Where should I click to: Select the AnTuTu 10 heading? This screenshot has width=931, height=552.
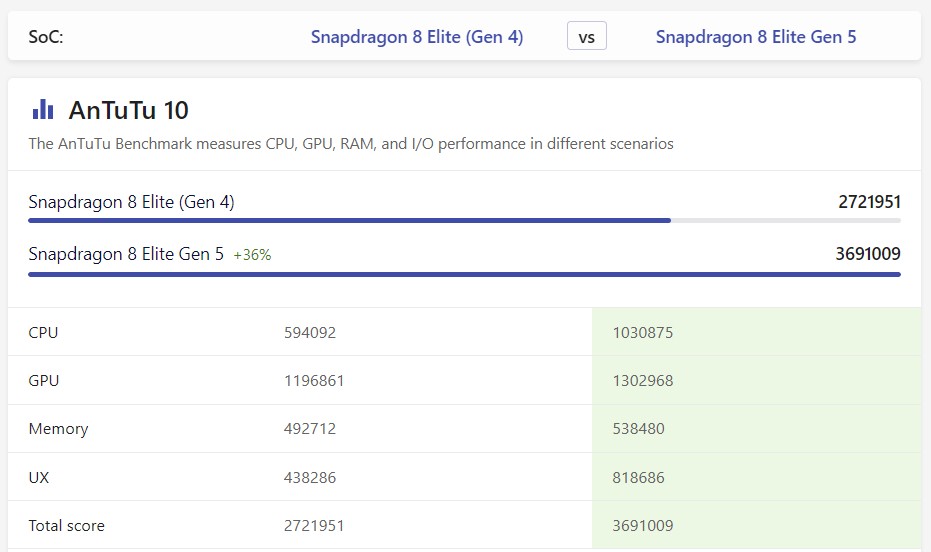(128, 110)
